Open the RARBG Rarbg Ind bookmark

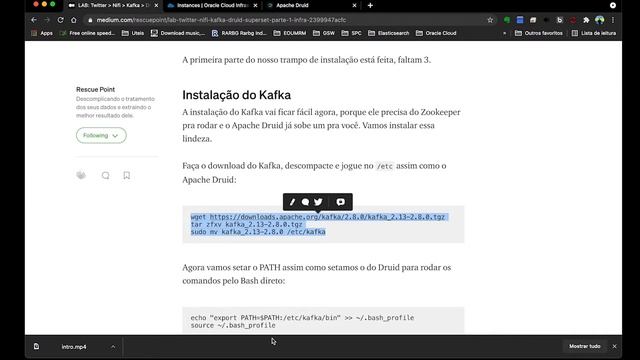(x=239, y=33)
